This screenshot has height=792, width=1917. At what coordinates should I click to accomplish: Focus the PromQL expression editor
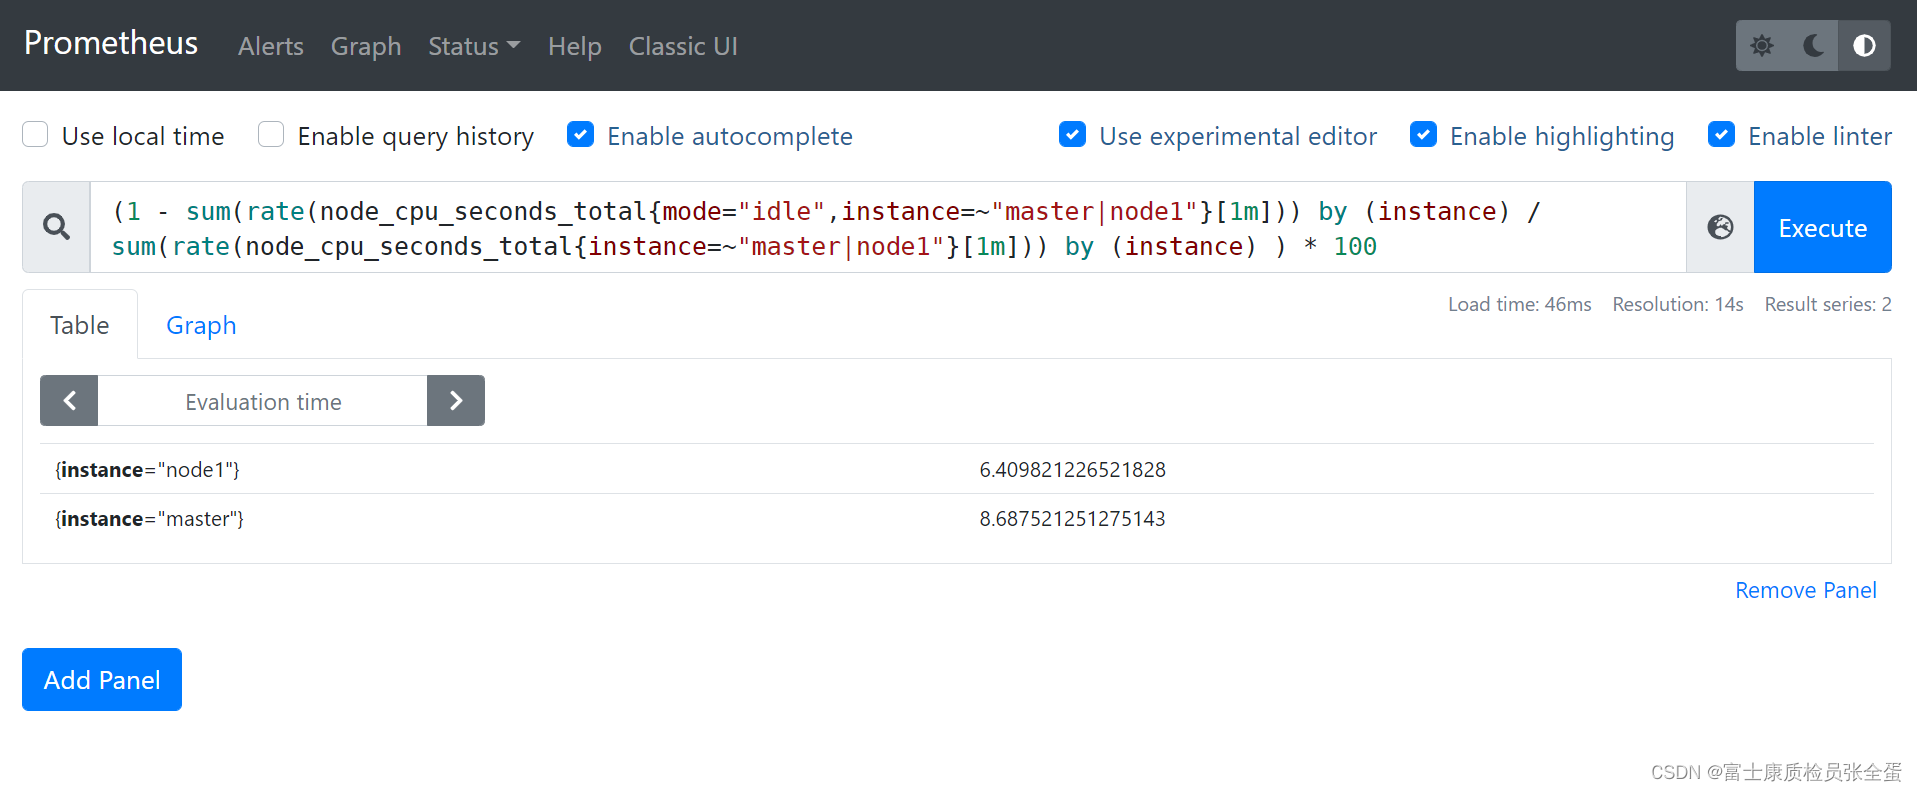click(x=888, y=227)
